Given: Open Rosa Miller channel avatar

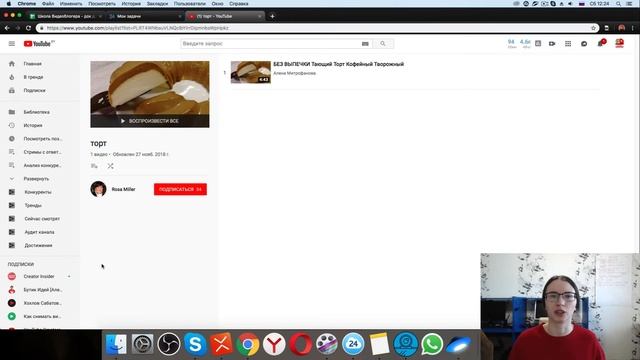Looking at the screenshot, I should (x=98, y=189).
